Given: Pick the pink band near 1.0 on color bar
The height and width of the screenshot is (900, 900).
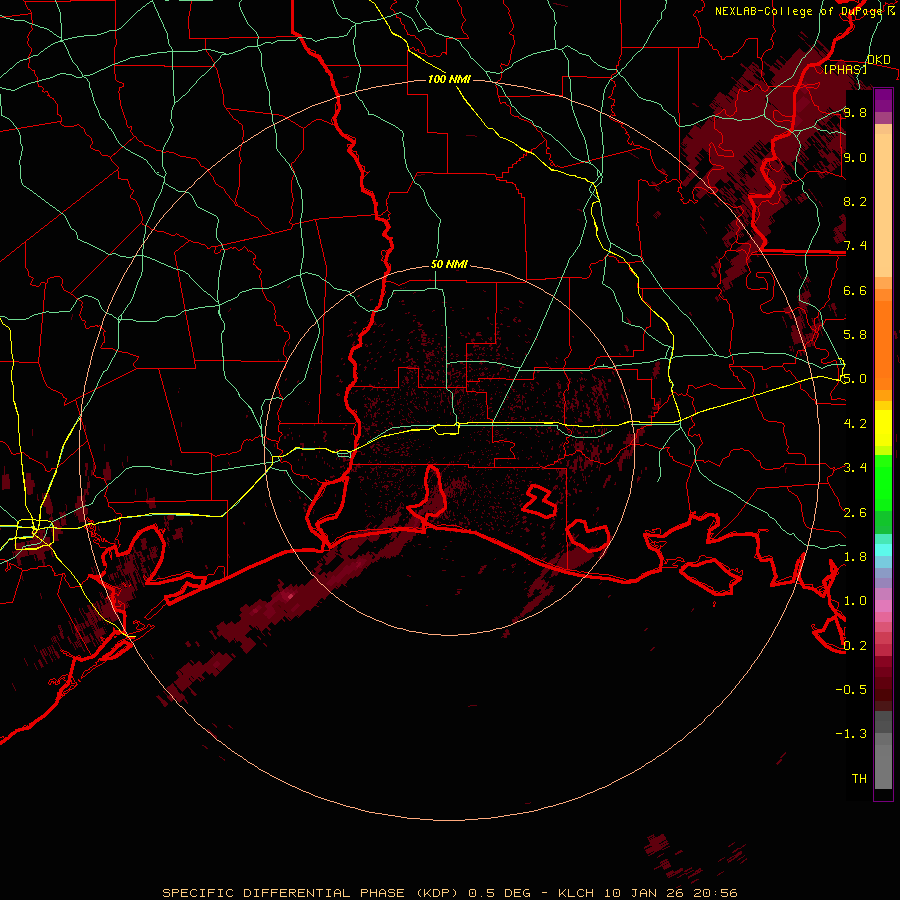Looking at the screenshot, I should (x=883, y=605).
